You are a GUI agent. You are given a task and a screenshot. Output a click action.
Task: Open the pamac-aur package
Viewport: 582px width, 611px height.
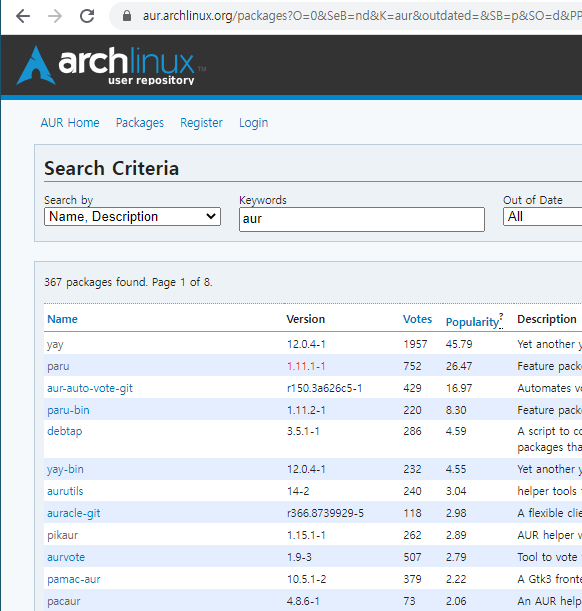[x=74, y=579]
